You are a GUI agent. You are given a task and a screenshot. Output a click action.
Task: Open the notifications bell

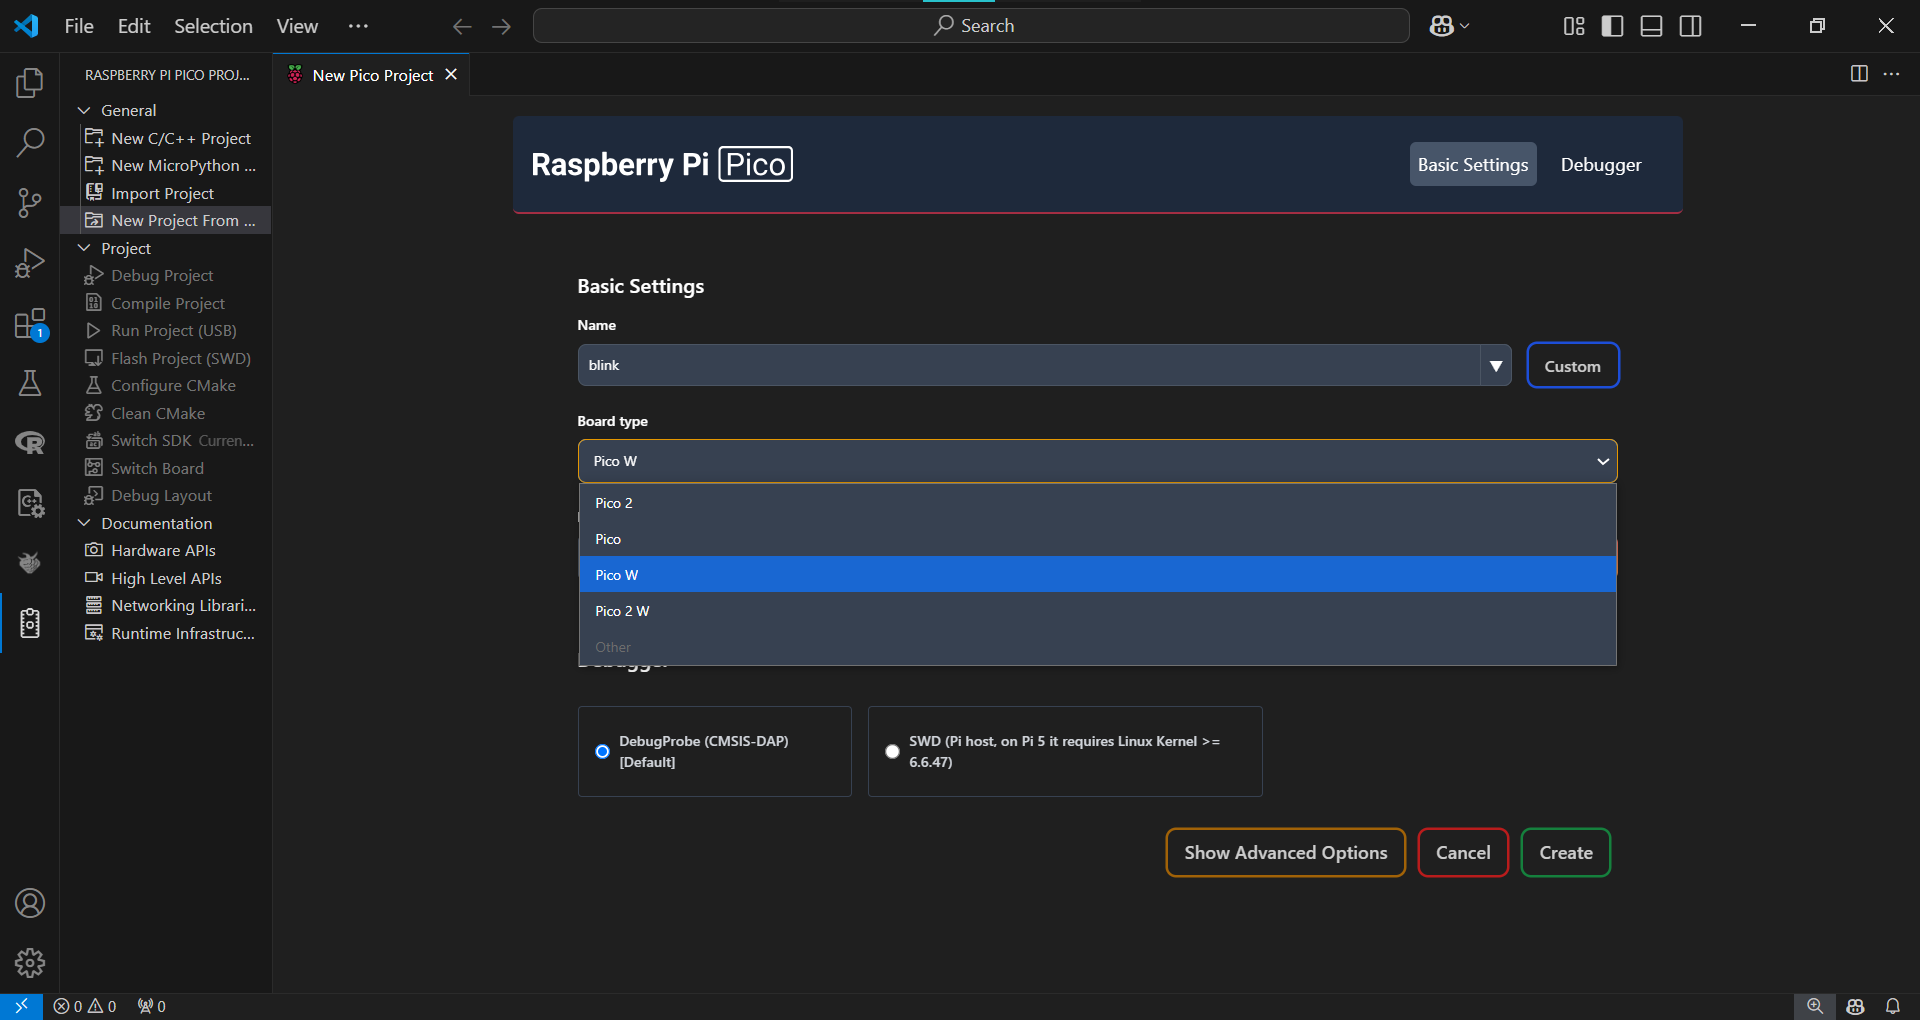[x=1893, y=1006]
